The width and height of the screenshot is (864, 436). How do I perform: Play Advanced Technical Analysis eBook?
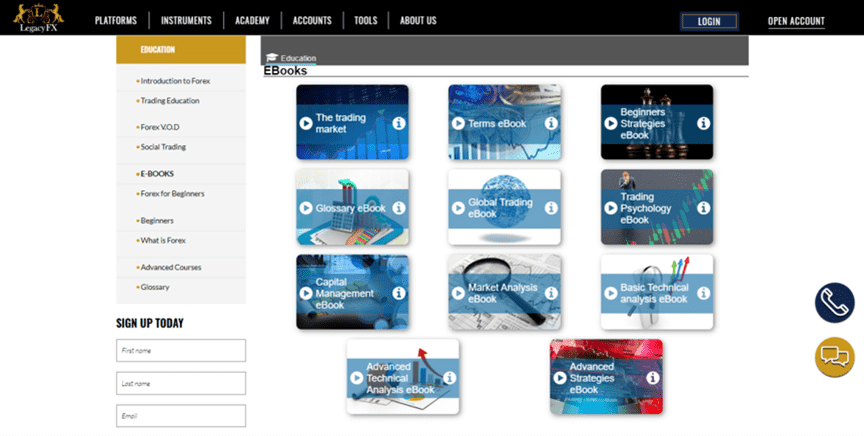point(357,378)
